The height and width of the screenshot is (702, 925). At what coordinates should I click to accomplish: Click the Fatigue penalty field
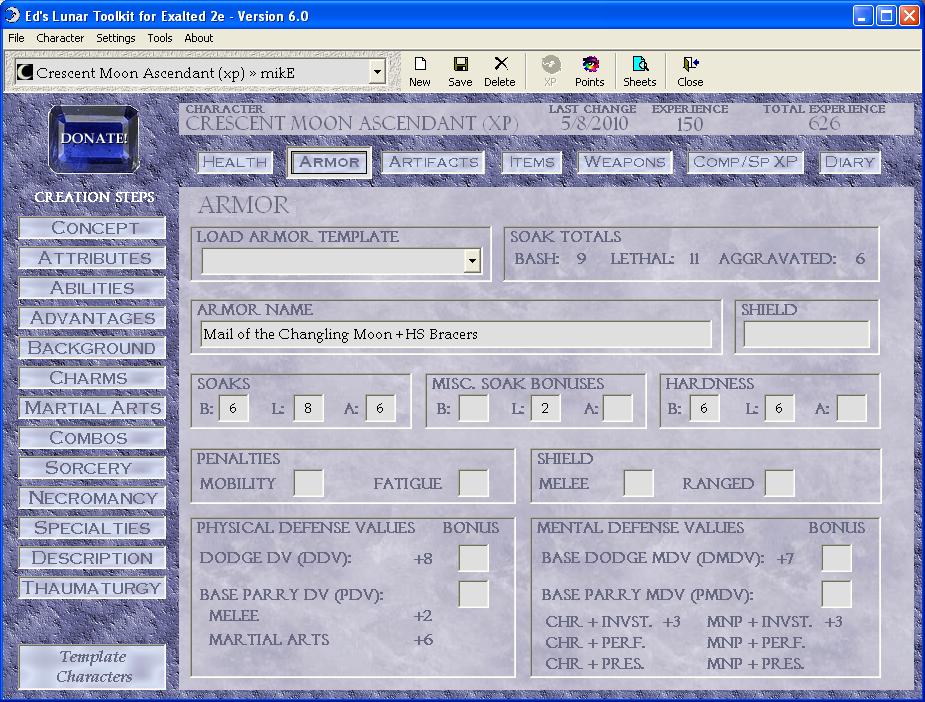click(x=474, y=483)
